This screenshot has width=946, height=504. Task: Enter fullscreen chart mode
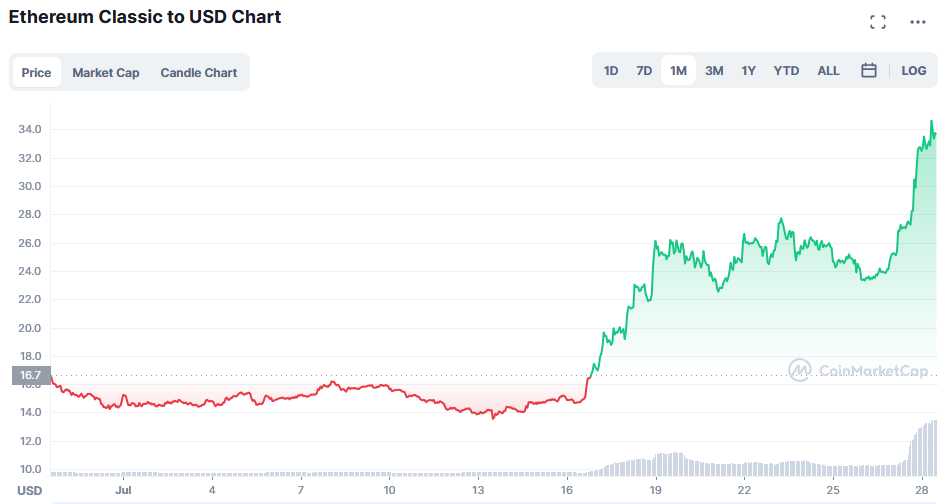pyautogui.click(x=878, y=22)
